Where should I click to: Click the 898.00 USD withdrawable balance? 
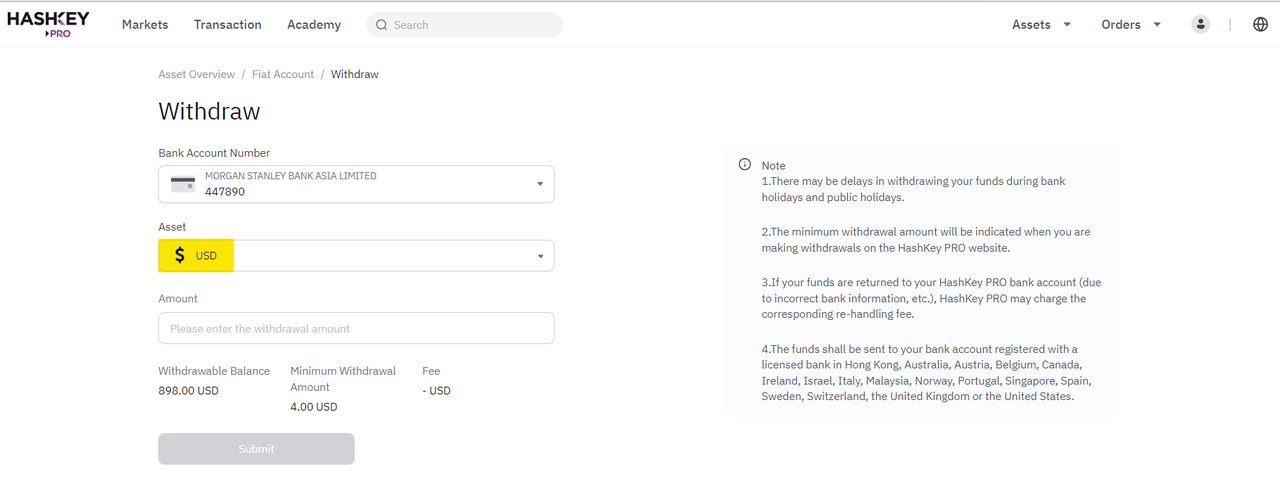188,390
